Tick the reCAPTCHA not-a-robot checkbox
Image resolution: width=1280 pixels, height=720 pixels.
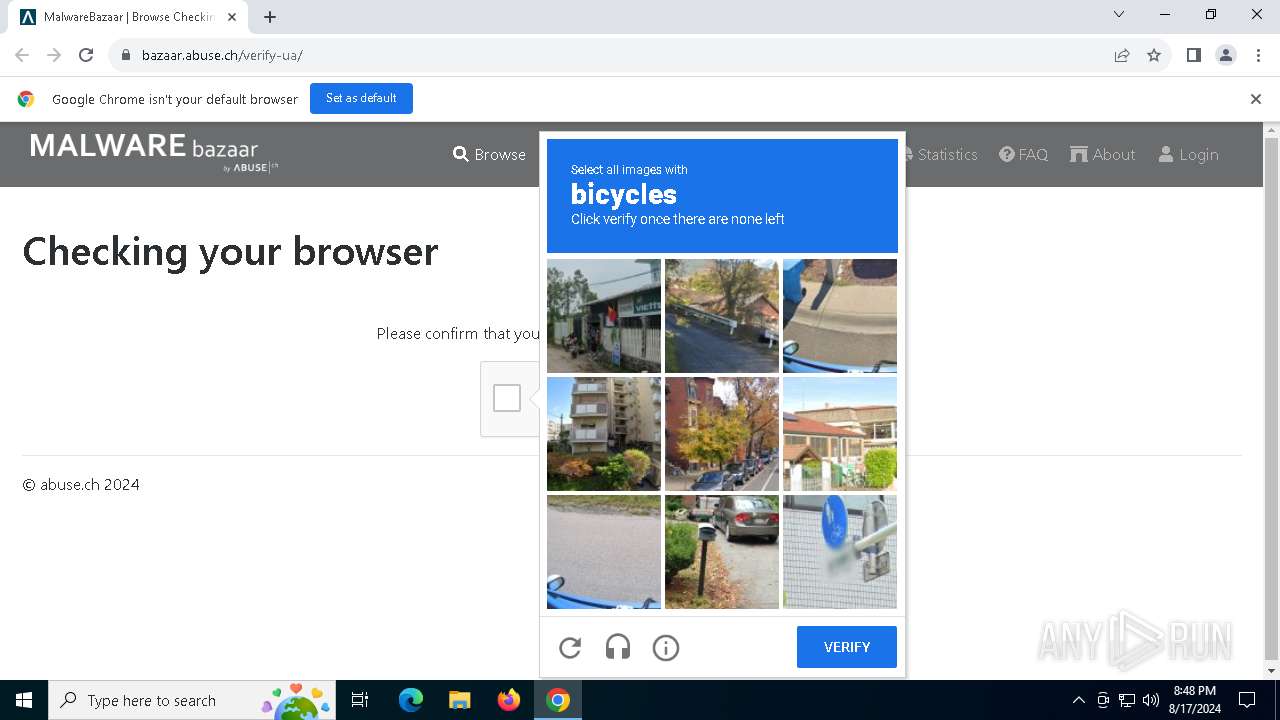point(507,398)
